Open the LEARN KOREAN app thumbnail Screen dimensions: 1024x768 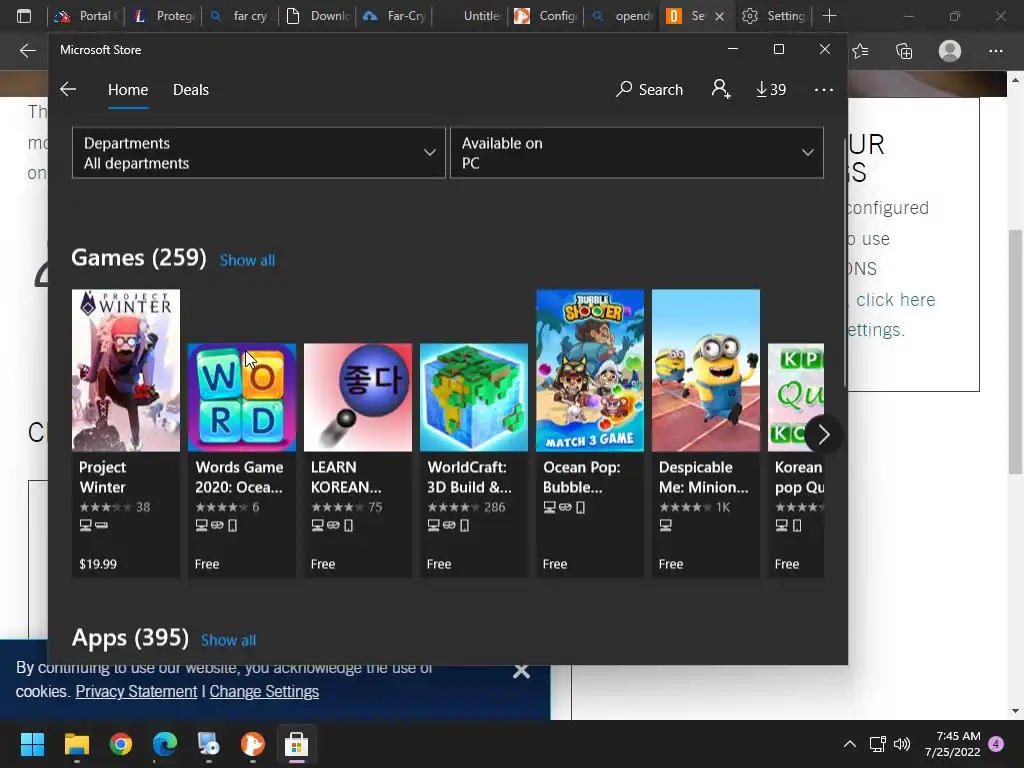[358, 397]
